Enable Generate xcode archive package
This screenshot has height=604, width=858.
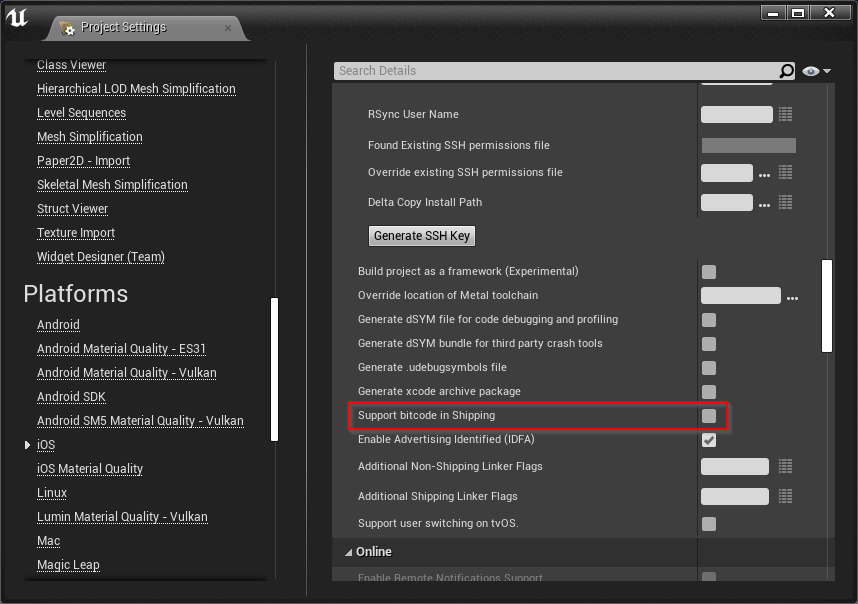[x=708, y=392]
